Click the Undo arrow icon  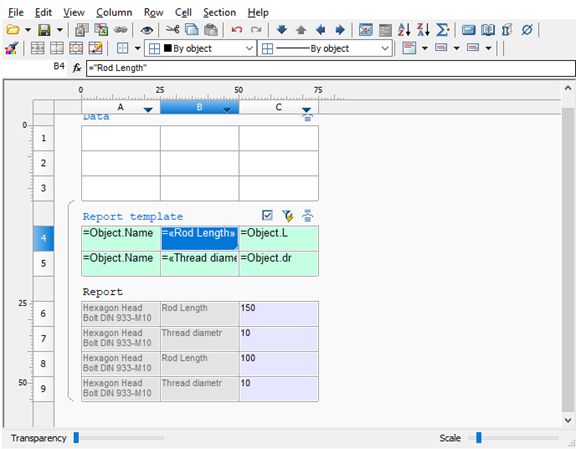tap(237, 30)
